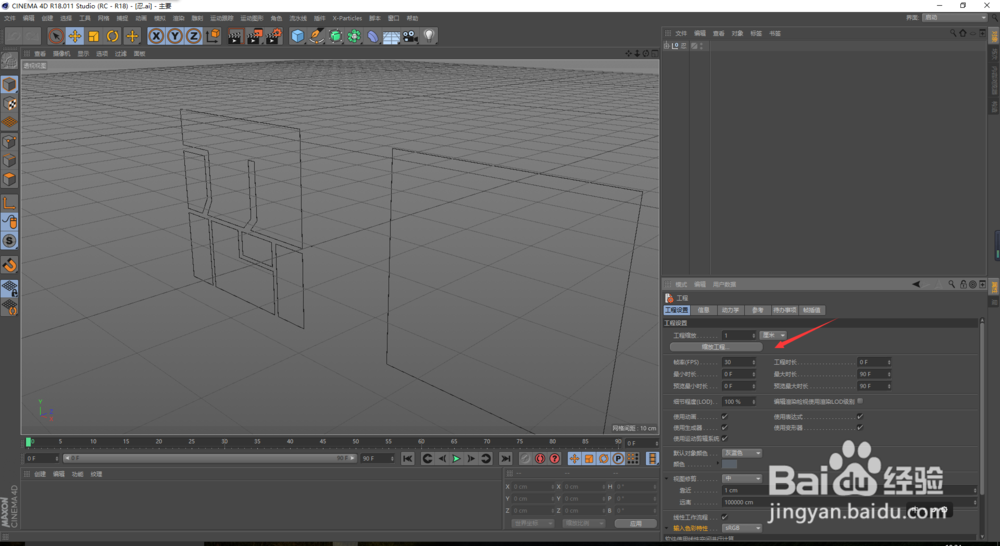Screen dimensions: 1000x546
Task: Open the X-Particles menu
Action: 347,18
